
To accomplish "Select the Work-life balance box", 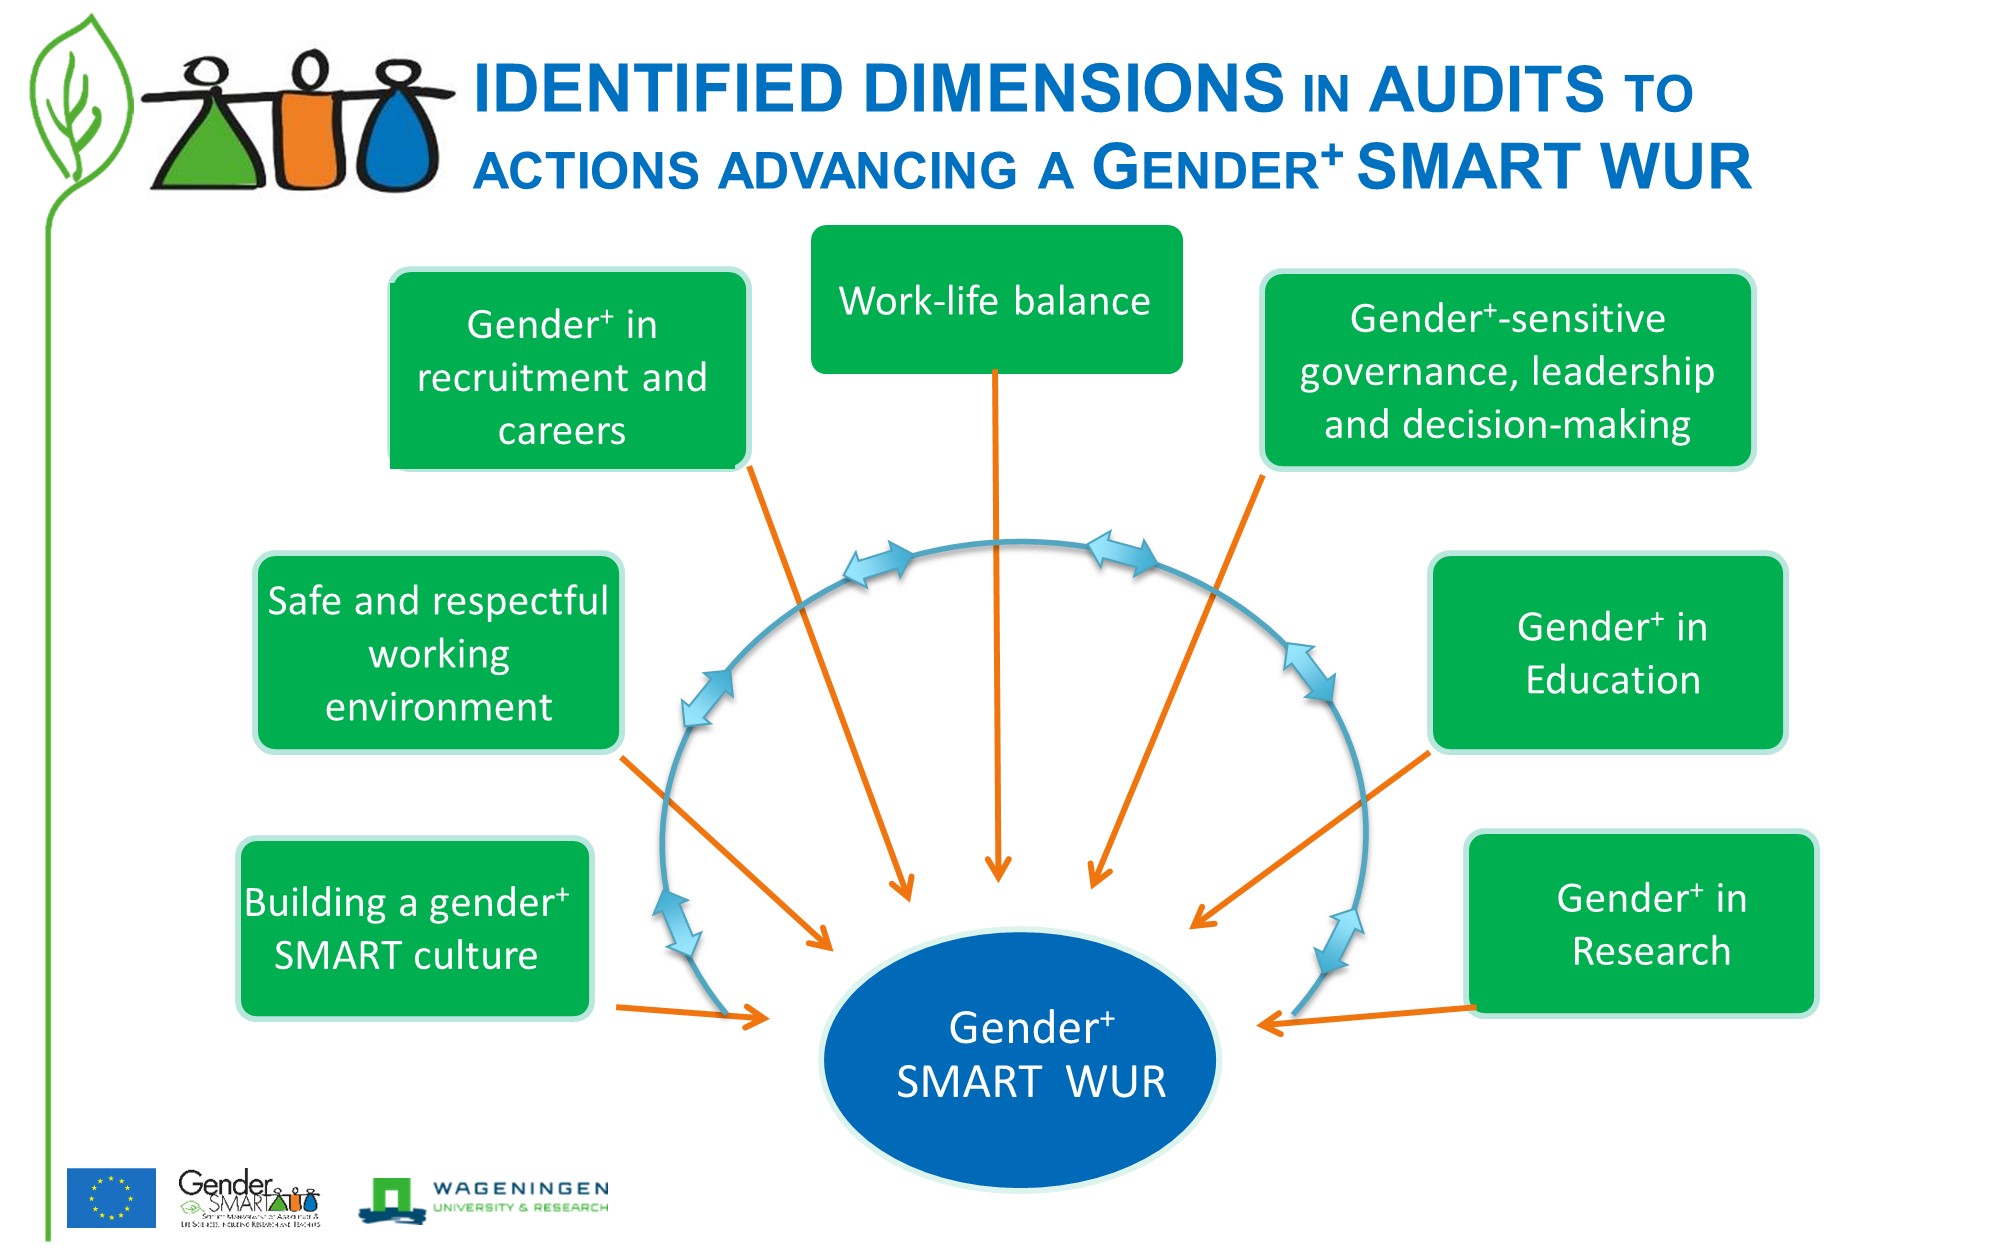I will pos(996,299).
